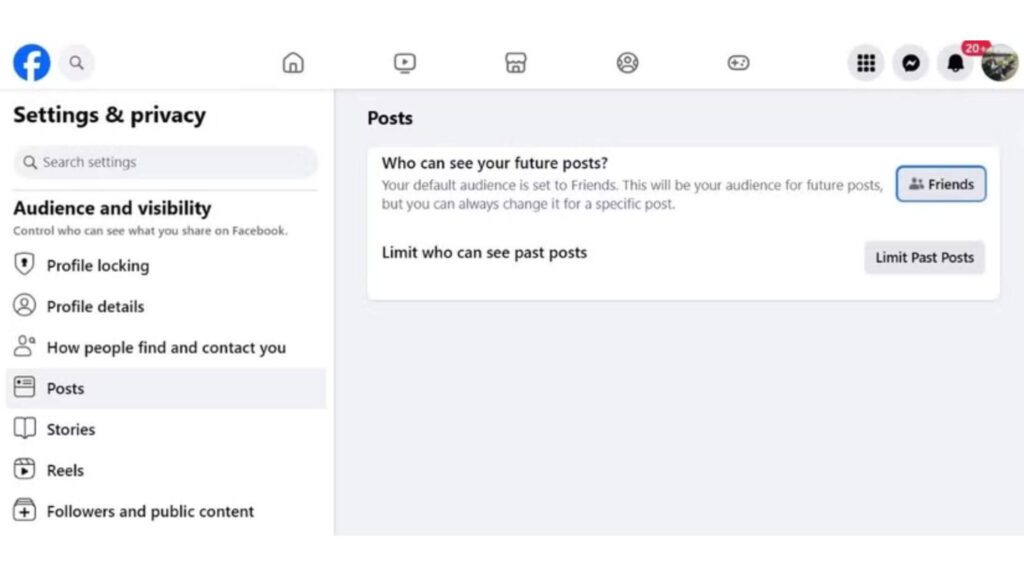This screenshot has width=1024, height=576.
Task: Open Marketplace from the top navigation
Action: 514,62
